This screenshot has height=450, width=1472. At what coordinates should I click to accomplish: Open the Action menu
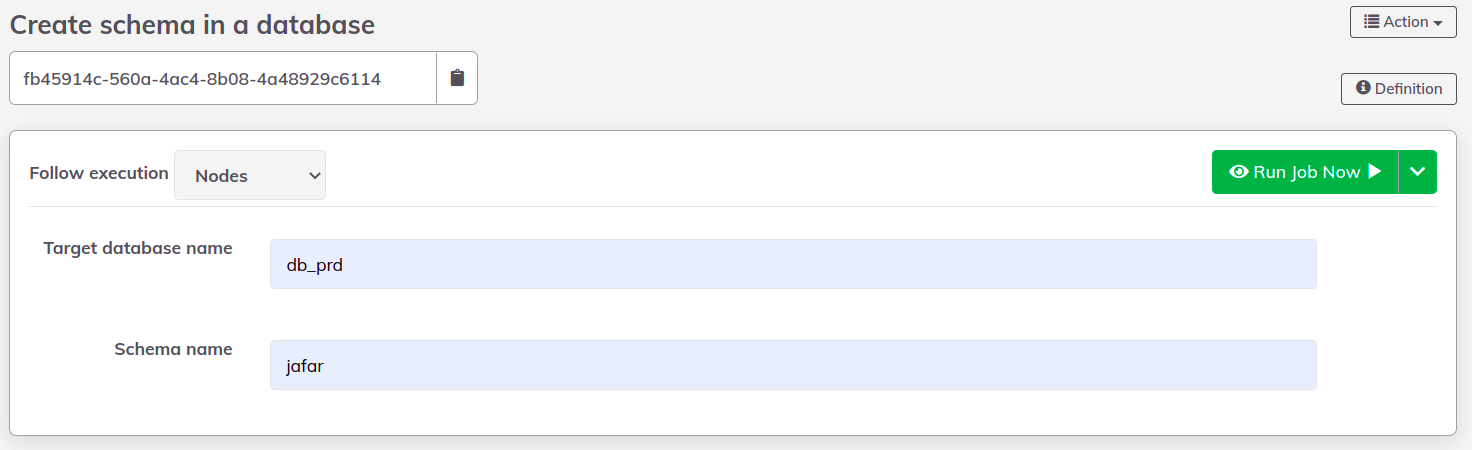coord(1402,22)
